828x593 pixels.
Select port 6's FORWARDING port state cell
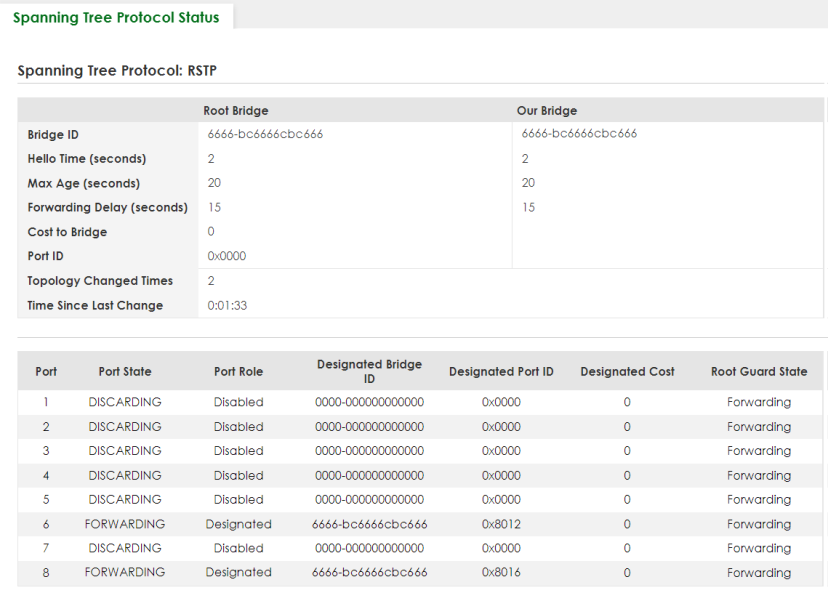pos(125,524)
